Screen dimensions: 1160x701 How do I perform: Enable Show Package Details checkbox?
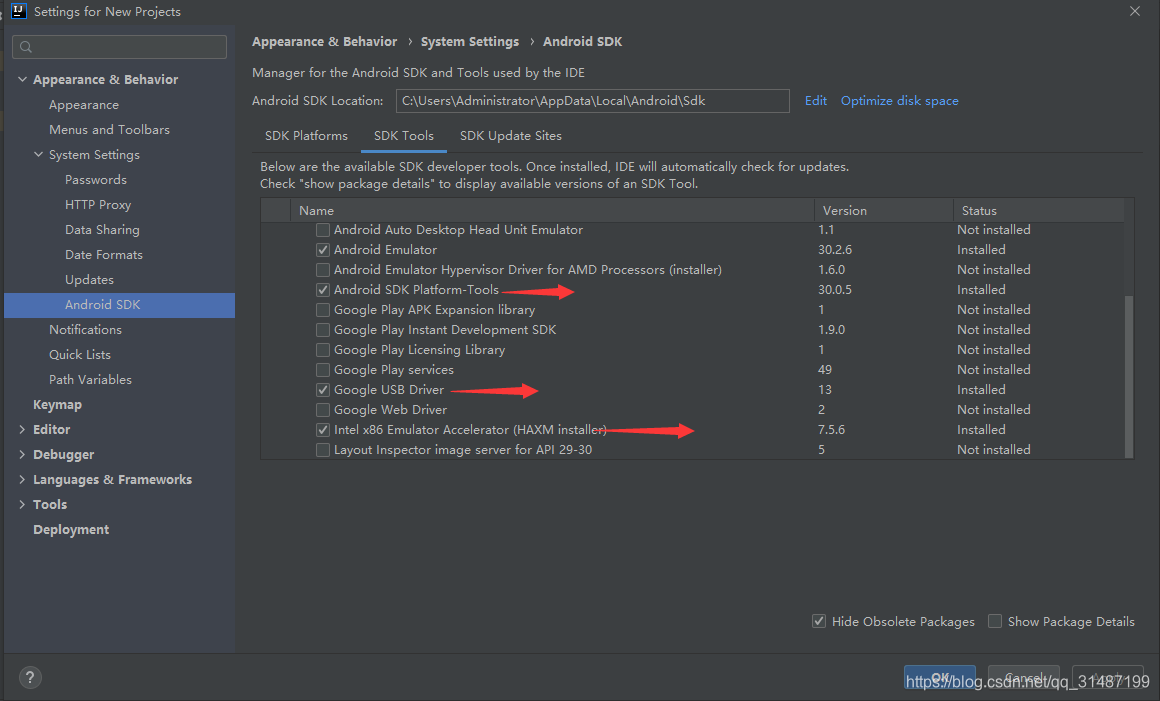[995, 621]
